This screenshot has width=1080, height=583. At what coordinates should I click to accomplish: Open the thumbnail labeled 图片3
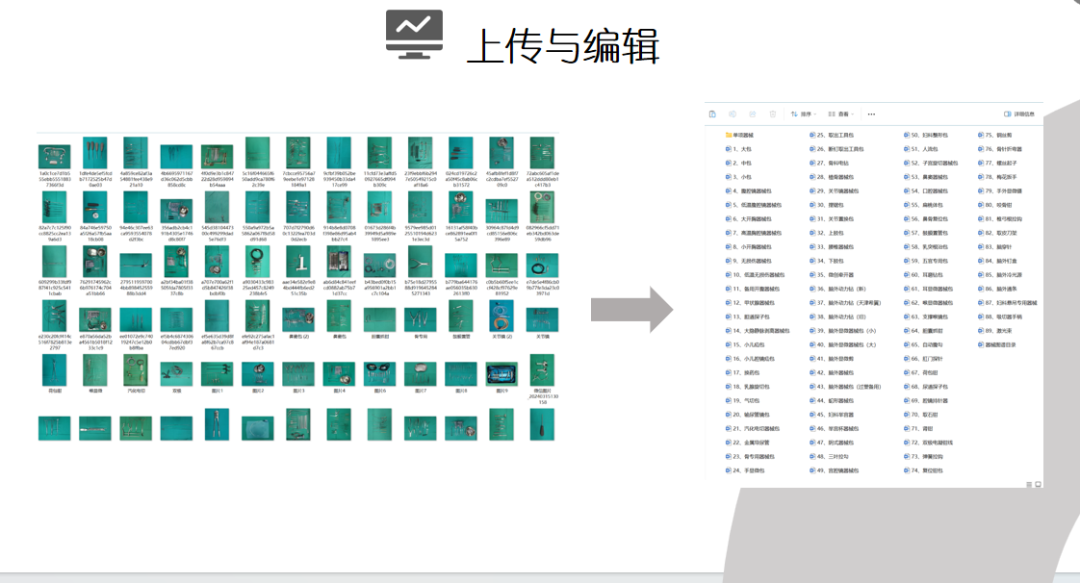pyautogui.click(x=298, y=376)
